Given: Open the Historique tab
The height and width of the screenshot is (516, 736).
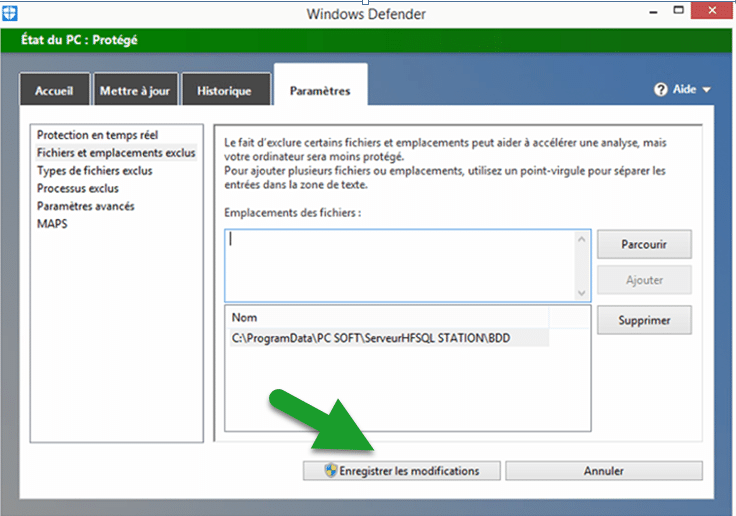Looking at the screenshot, I should pyautogui.click(x=225, y=90).
